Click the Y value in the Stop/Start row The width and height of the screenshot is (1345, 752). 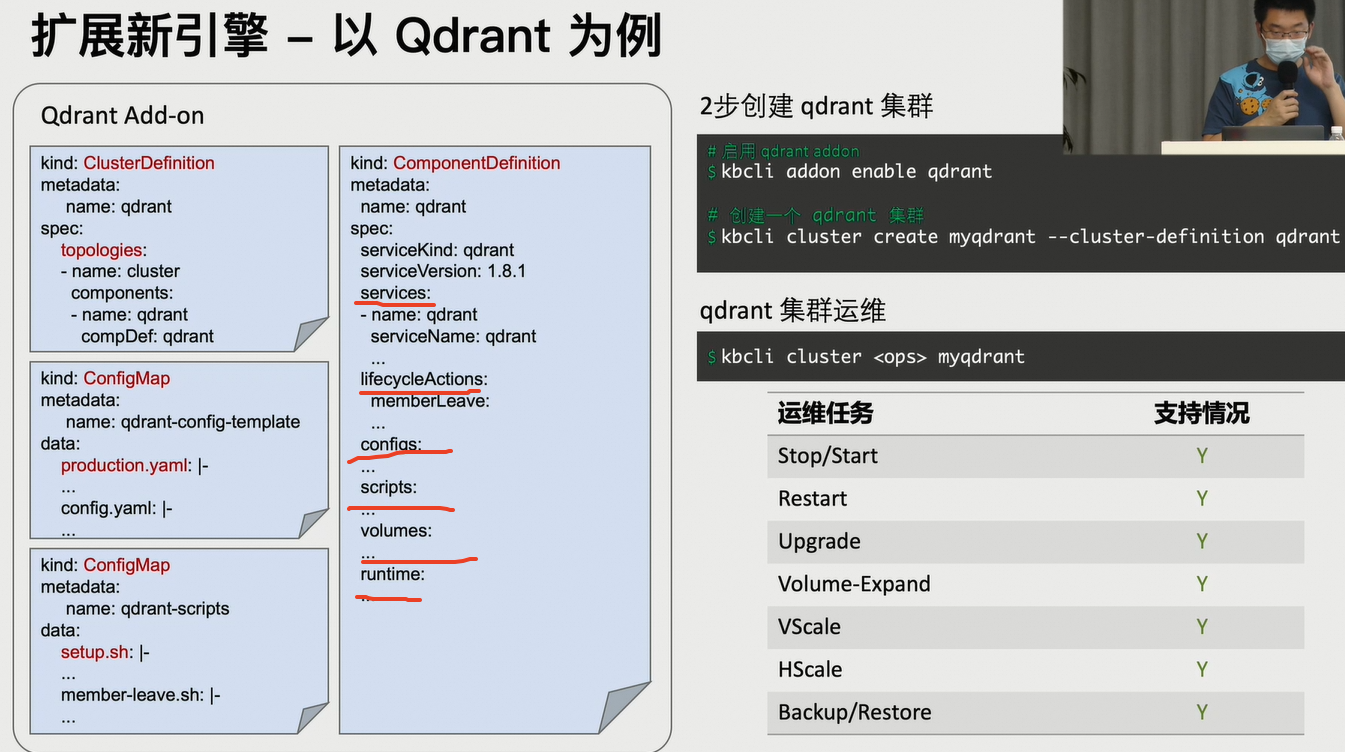1202,456
